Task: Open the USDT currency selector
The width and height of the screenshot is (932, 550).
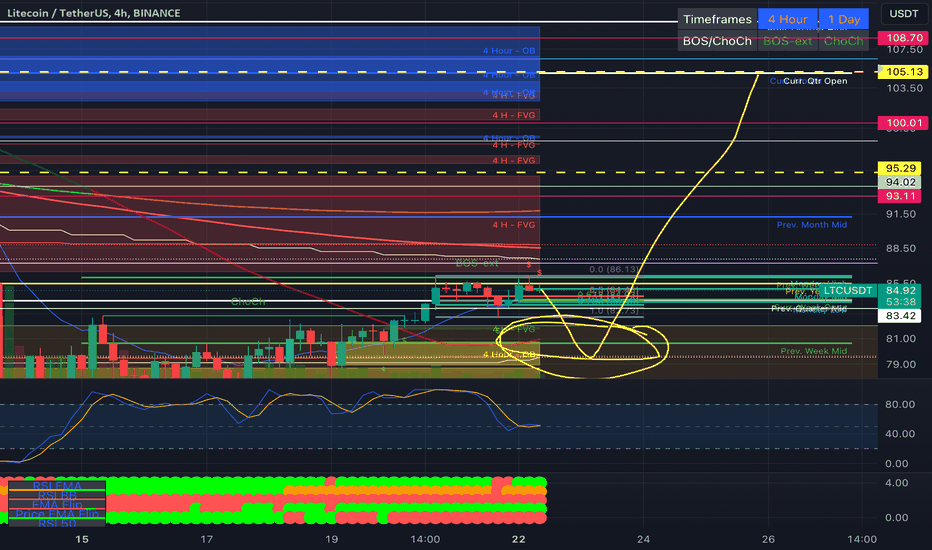Action: [903, 13]
